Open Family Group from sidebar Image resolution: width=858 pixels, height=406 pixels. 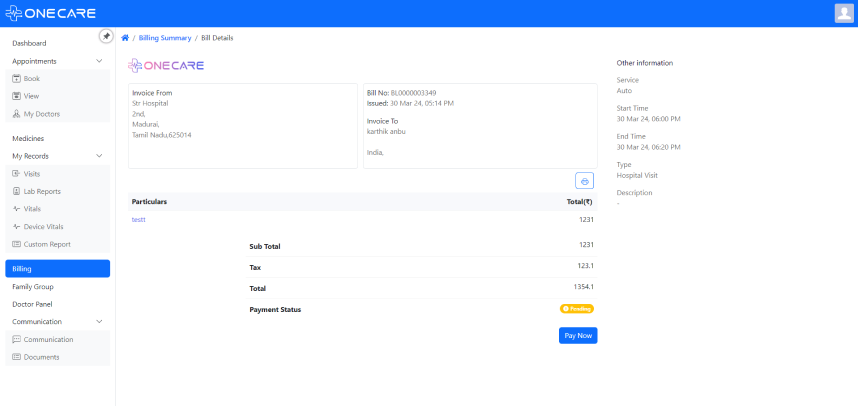click(x=33, y=287)
